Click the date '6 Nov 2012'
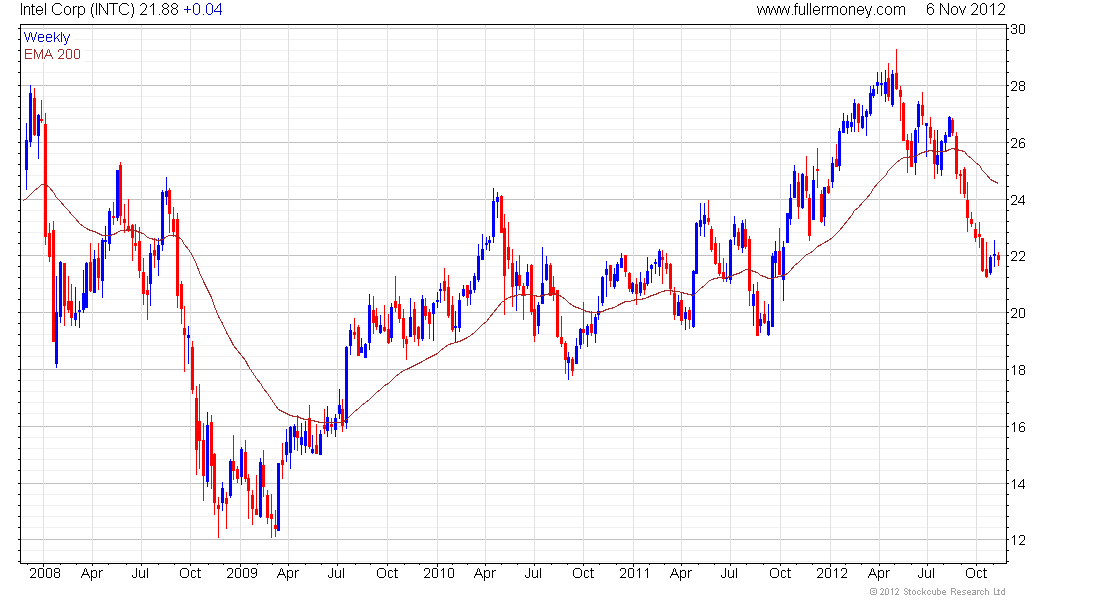 (x=965, y=10)
